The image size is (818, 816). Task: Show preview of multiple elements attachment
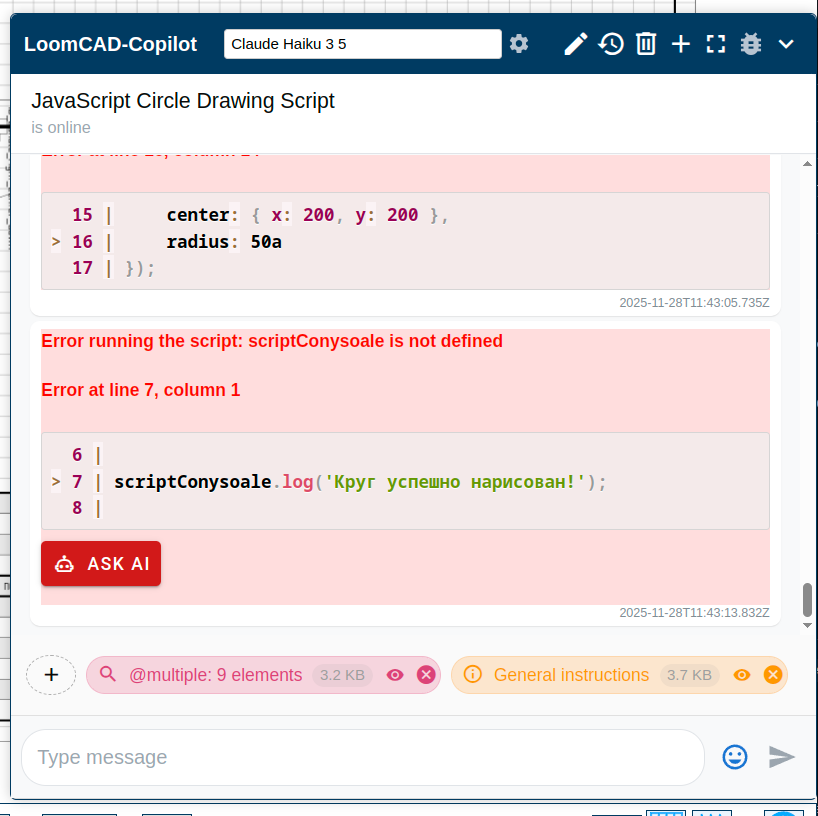[x=395, y=674]
